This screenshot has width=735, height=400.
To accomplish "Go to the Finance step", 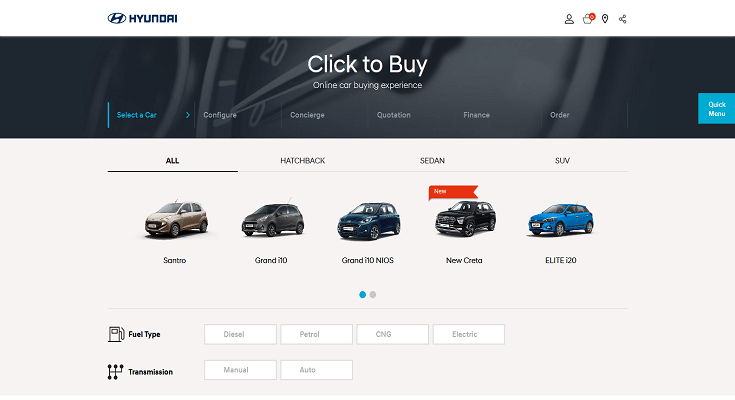I will click(476, 115).
